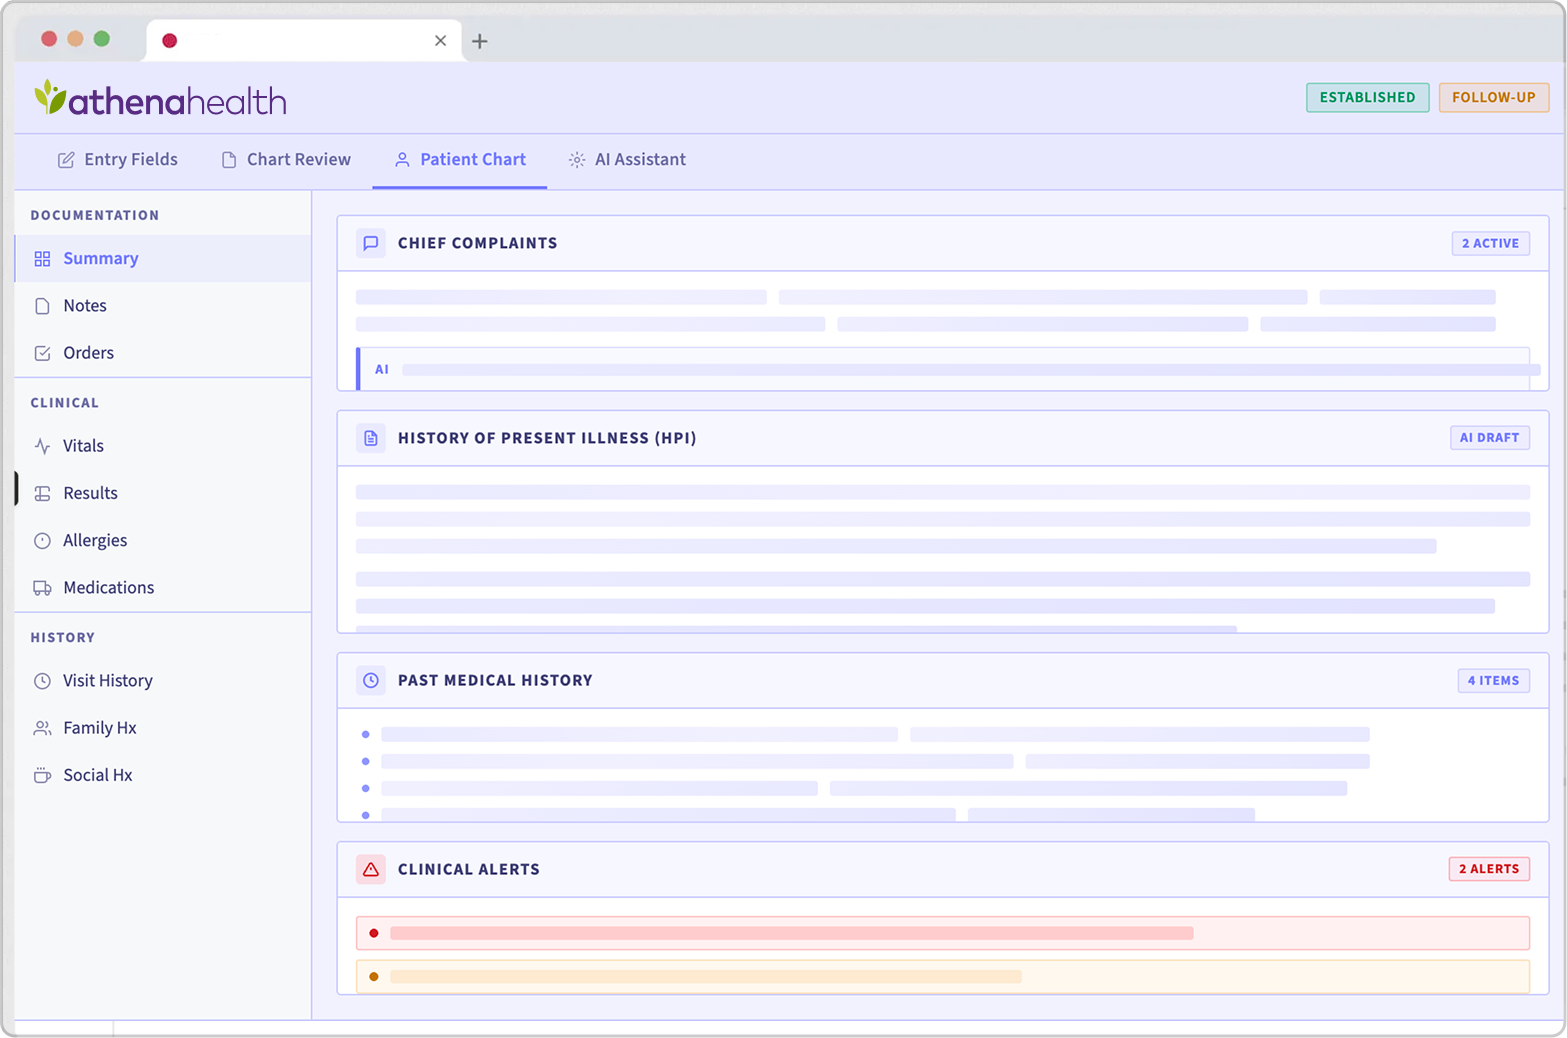Open a new browser tab with plus
The width and height of the screenshot is (1567, 1038).
click(x=480, y=41)
